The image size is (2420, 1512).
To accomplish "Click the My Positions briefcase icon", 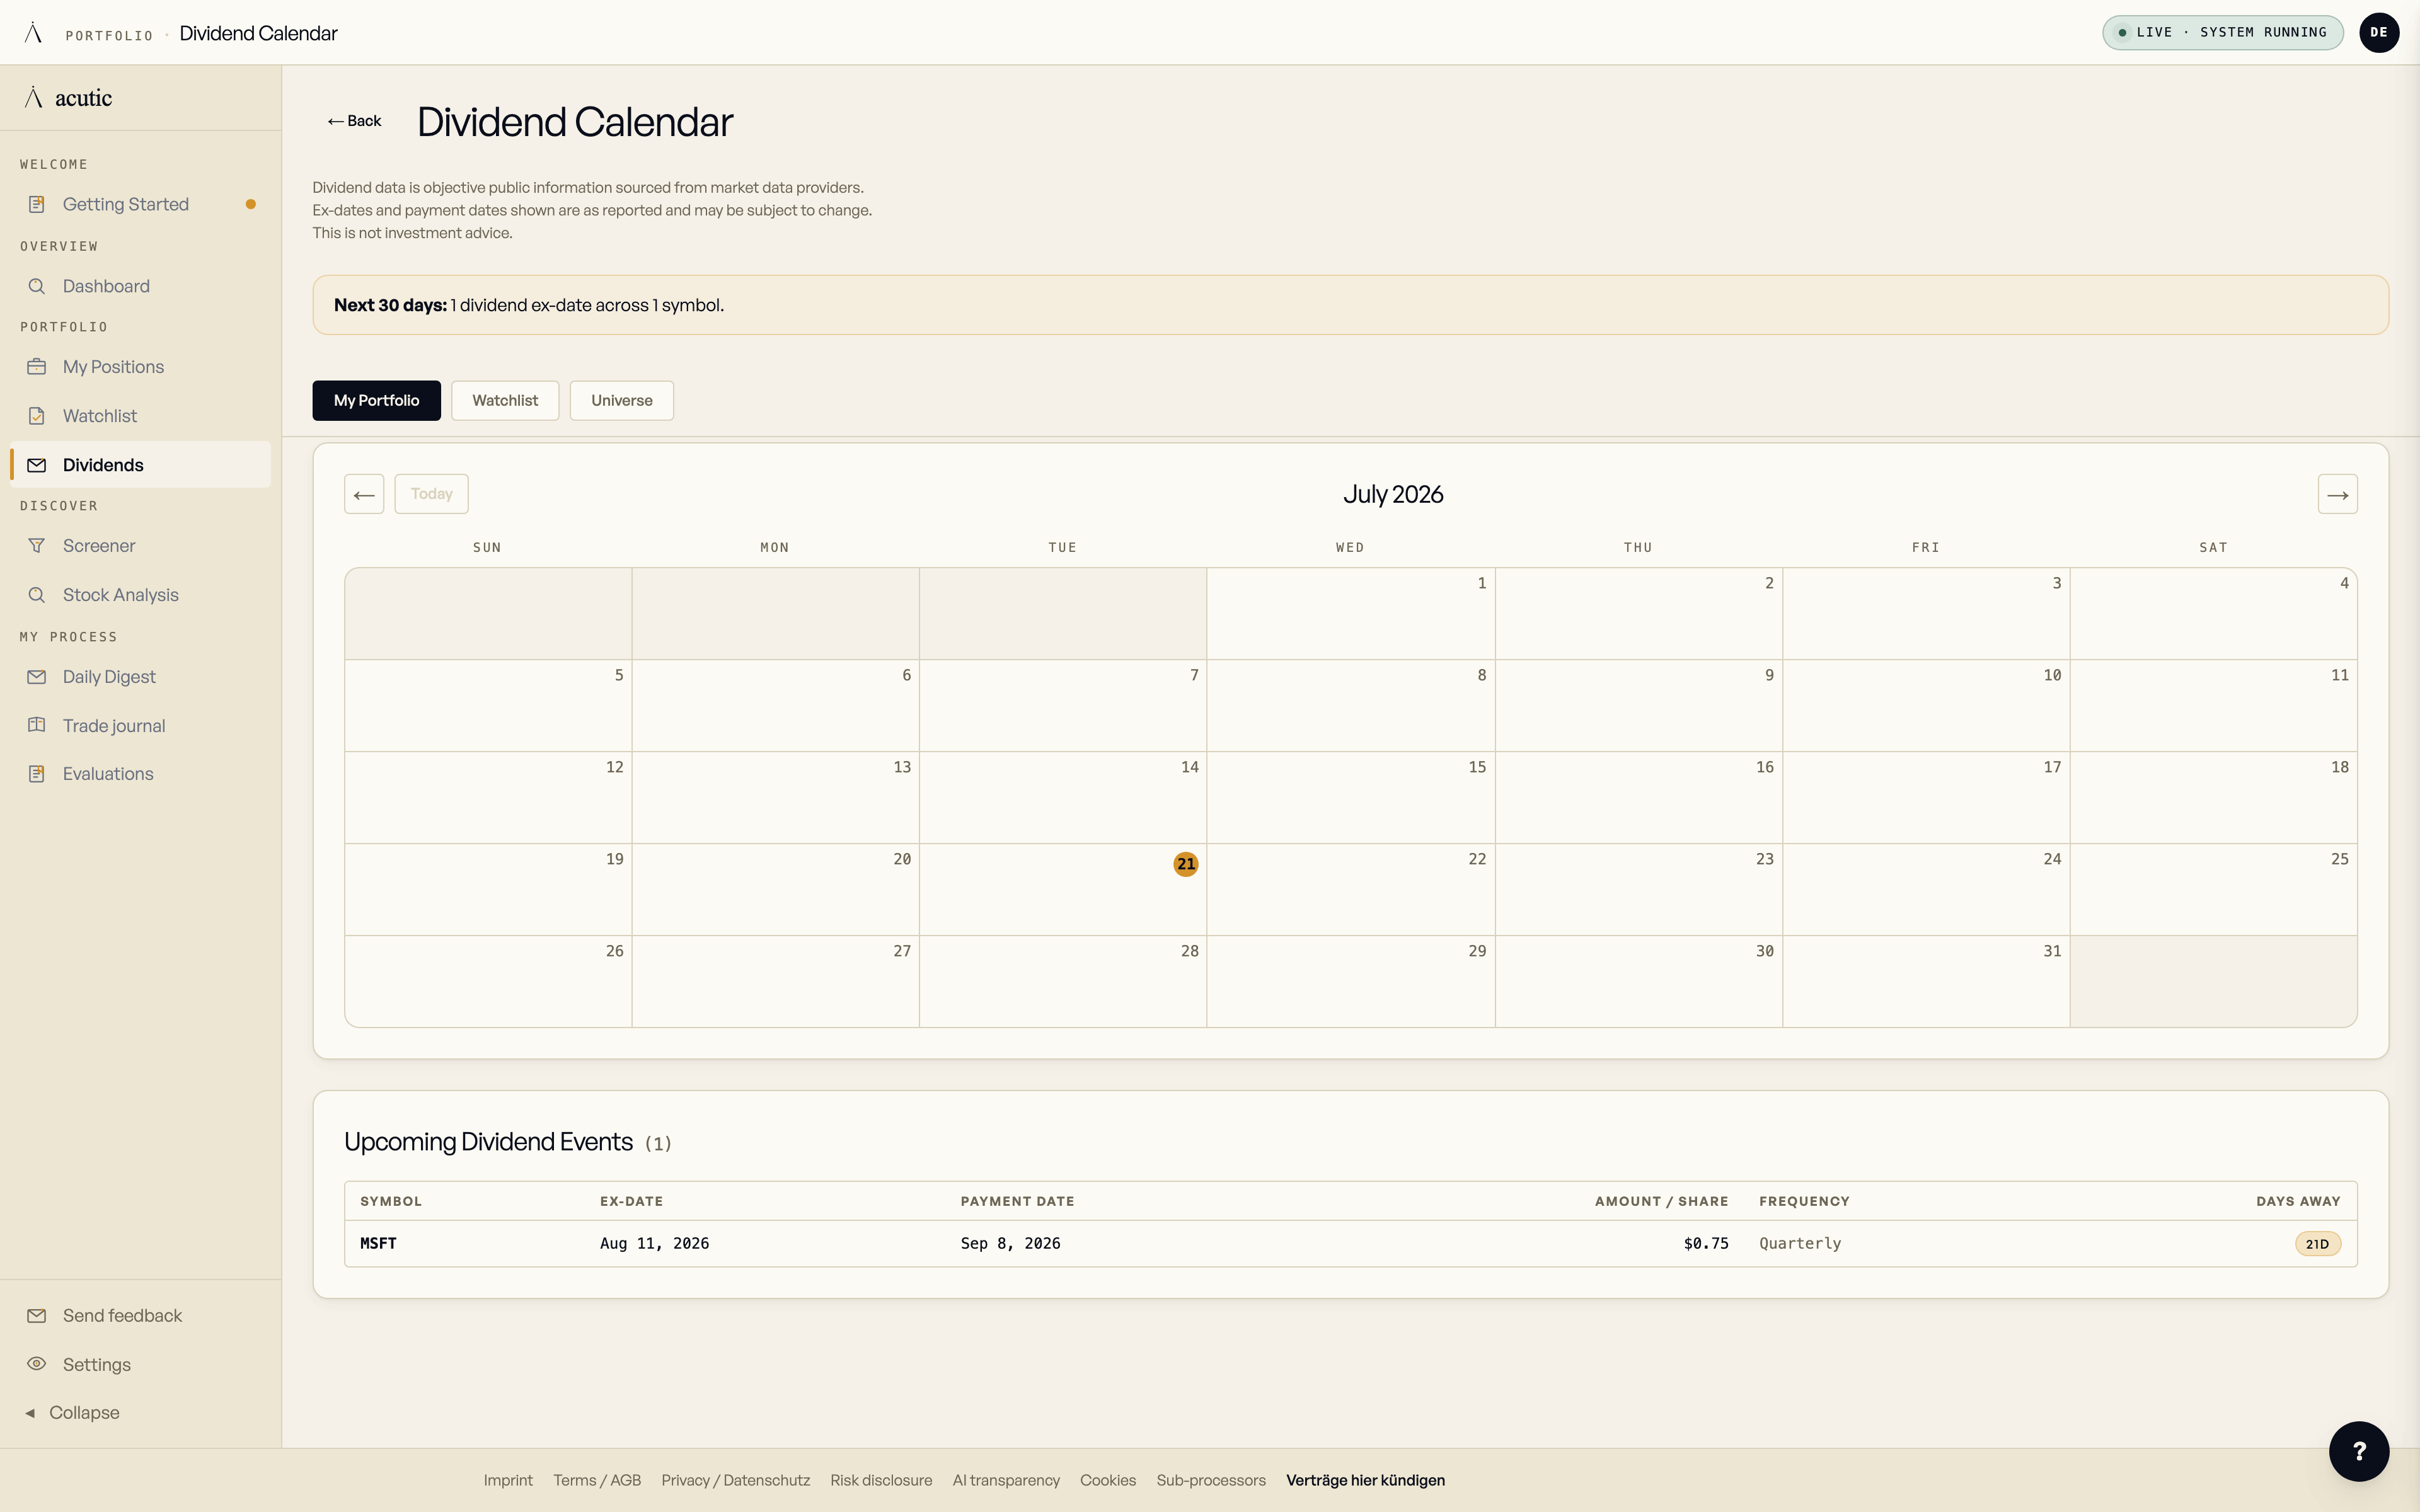I will (x=37, y=367).
